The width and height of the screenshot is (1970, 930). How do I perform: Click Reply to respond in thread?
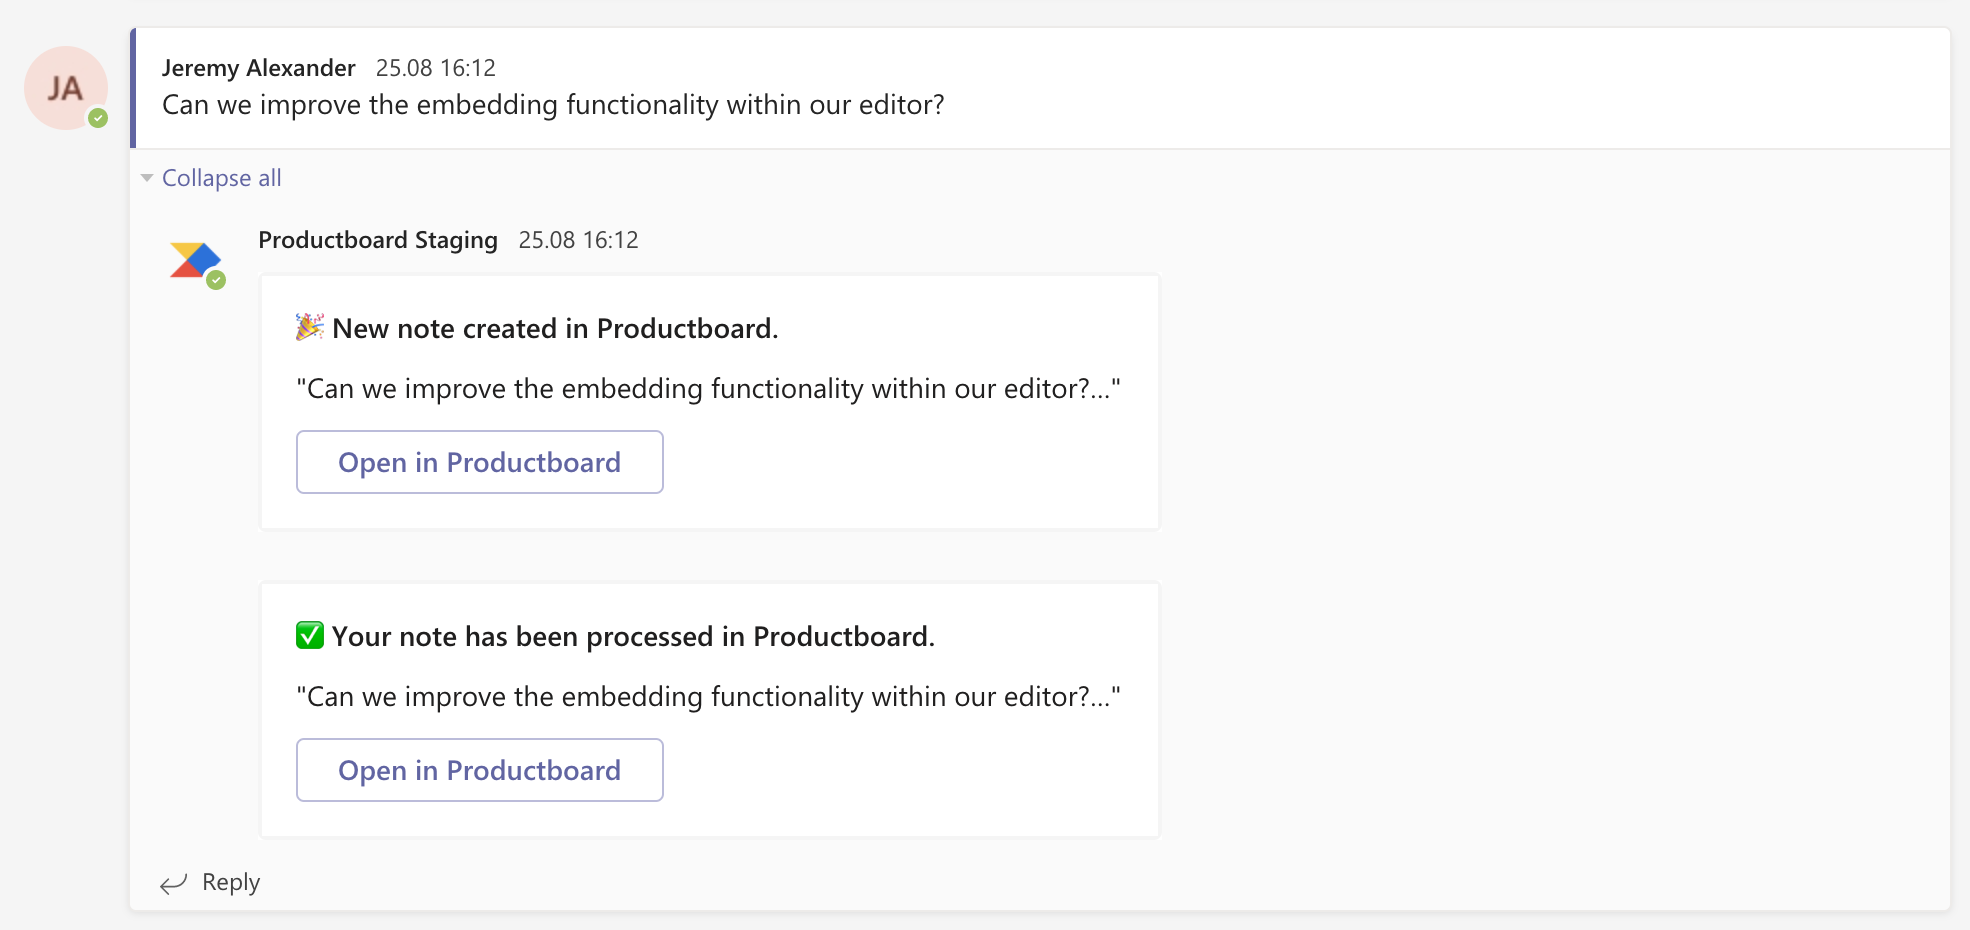pos(231,882)
